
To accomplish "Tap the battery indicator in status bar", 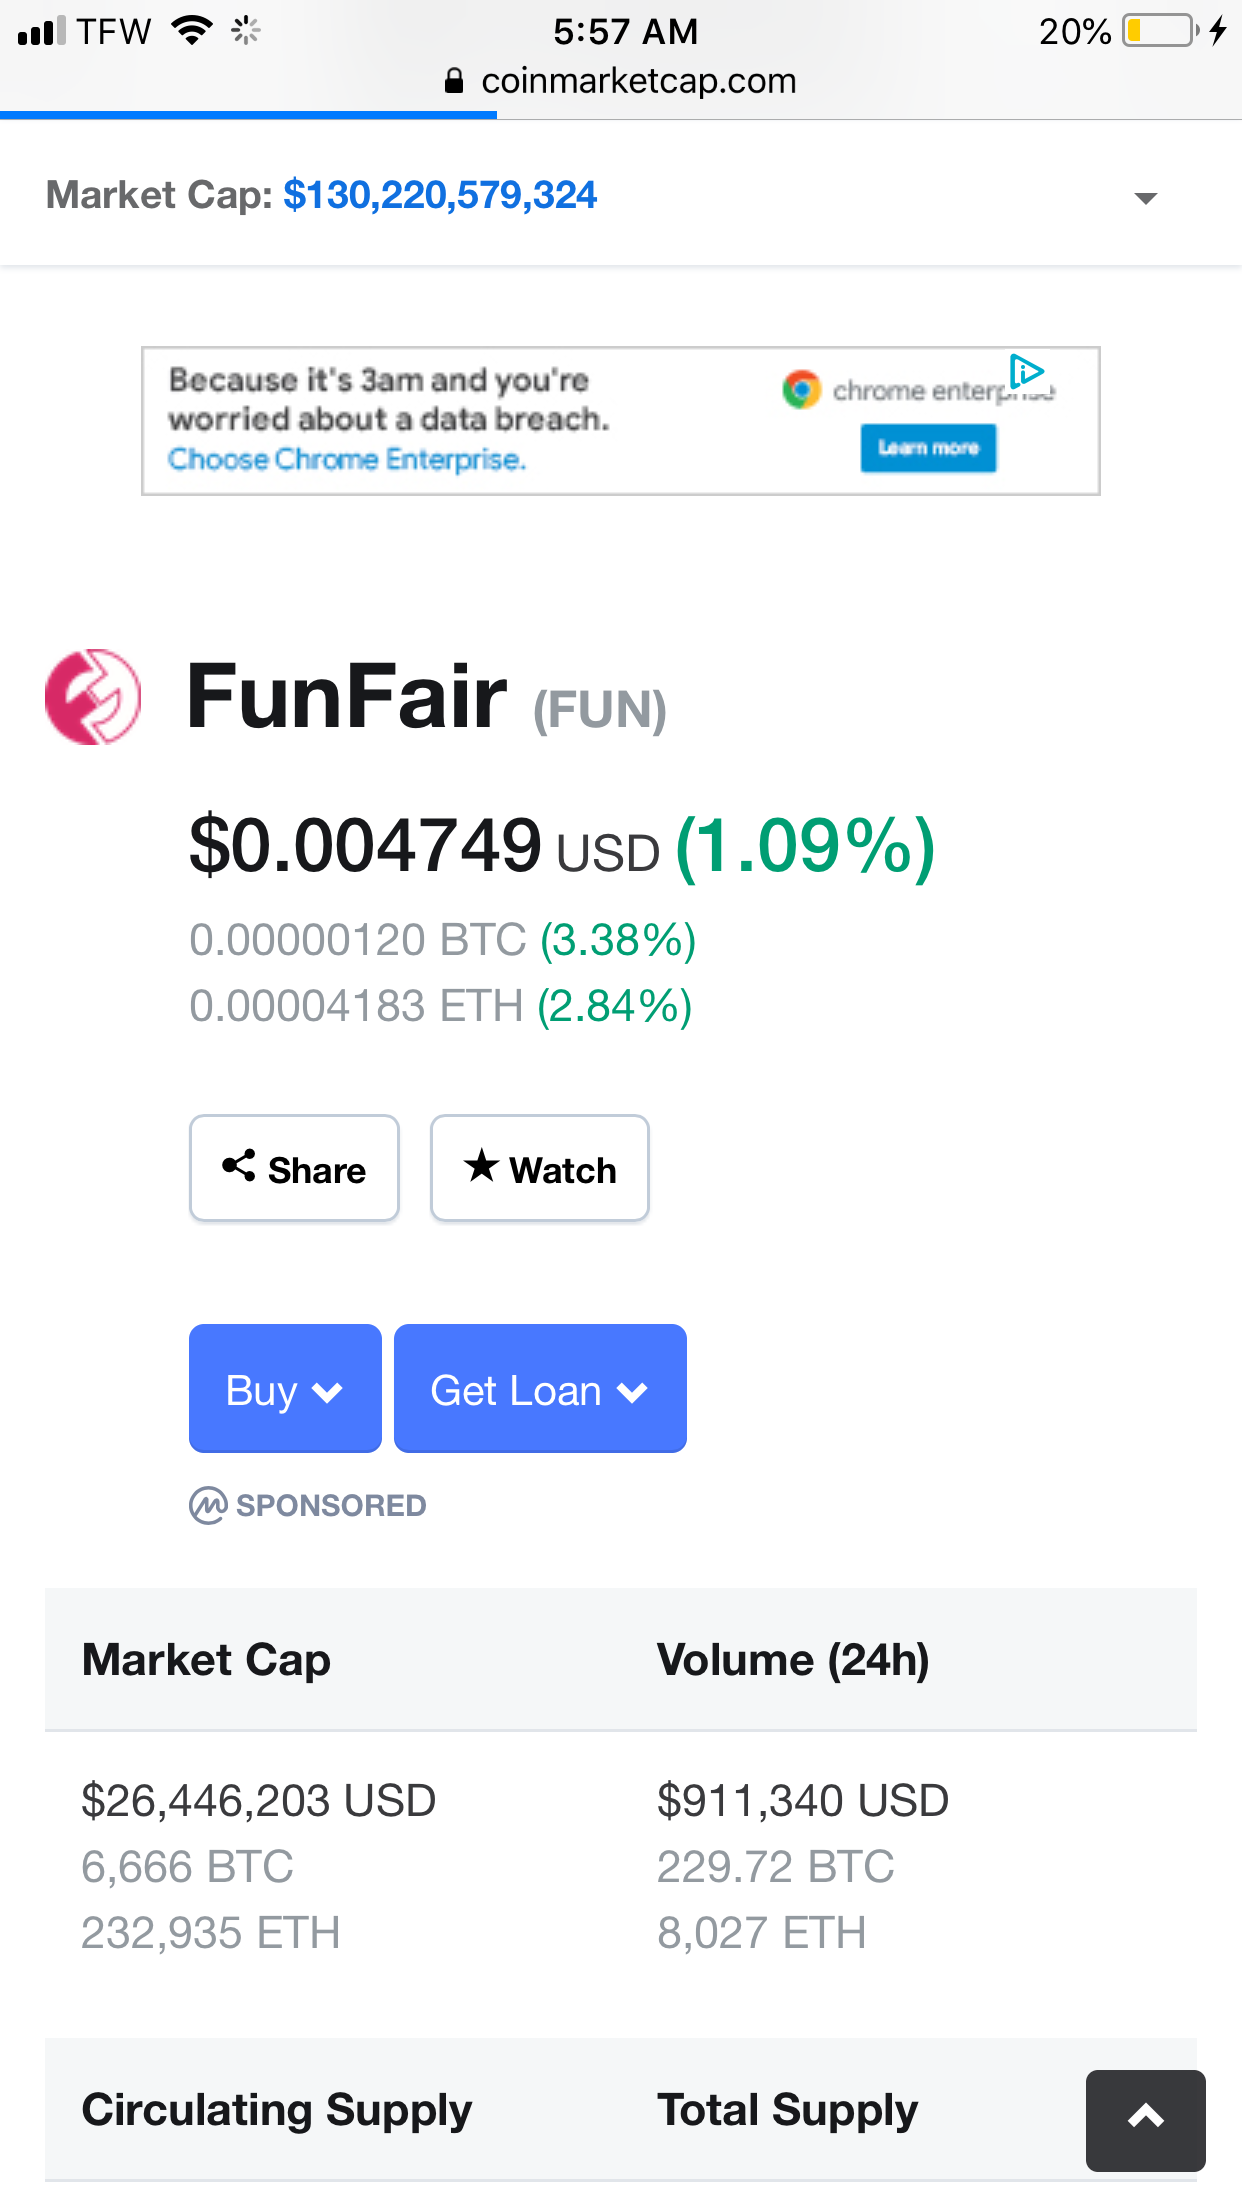I will tap(1160, 31).
